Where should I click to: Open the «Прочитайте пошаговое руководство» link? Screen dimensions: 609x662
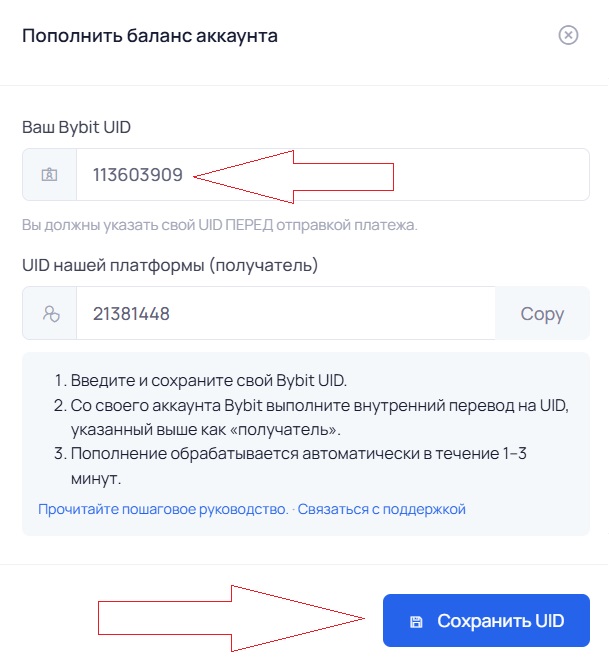tap(163, 509)
